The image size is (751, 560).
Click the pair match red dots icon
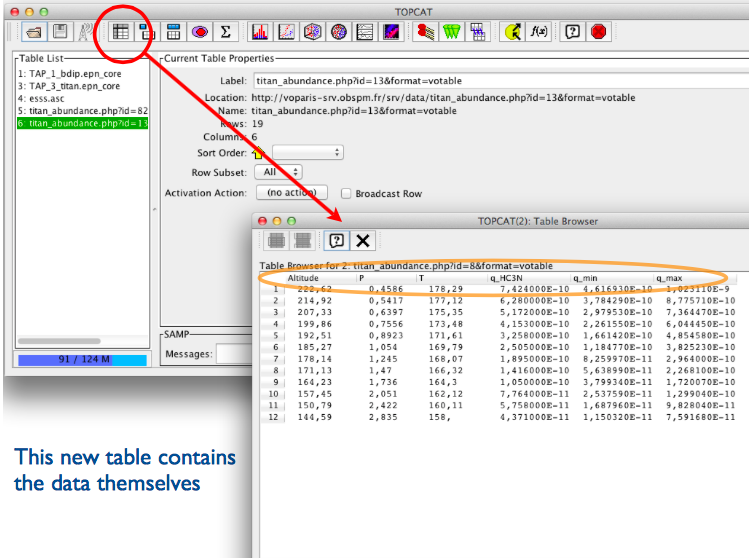[x=425, y=32]
